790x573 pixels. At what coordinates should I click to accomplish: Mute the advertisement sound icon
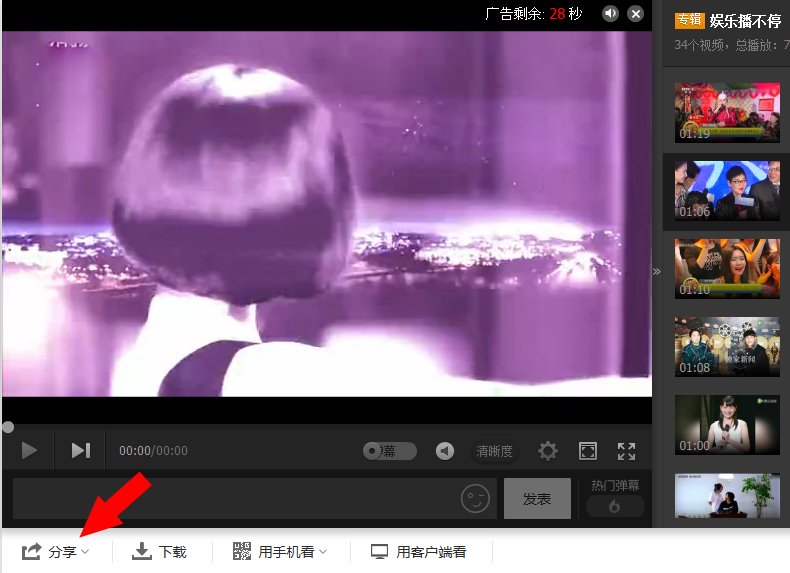(x=610, y=14)
